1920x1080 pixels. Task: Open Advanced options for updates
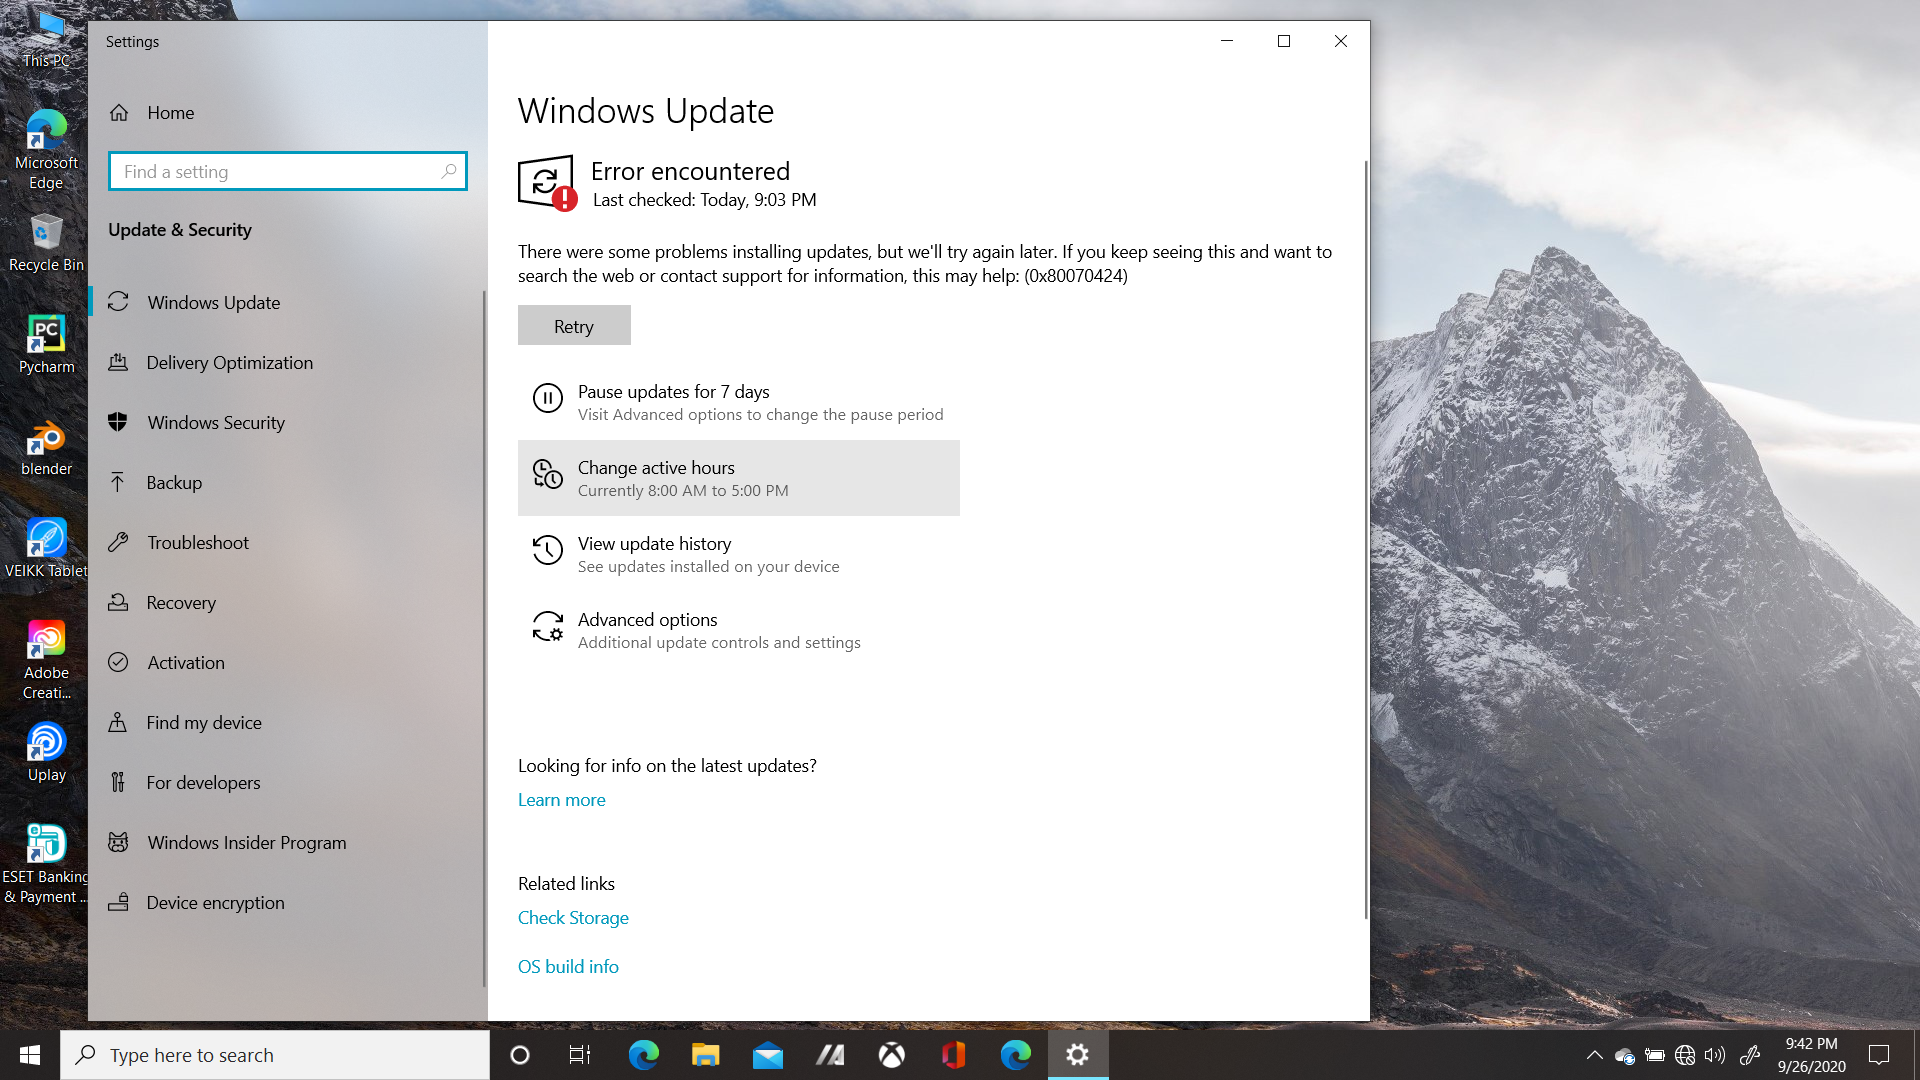[738, 630]
